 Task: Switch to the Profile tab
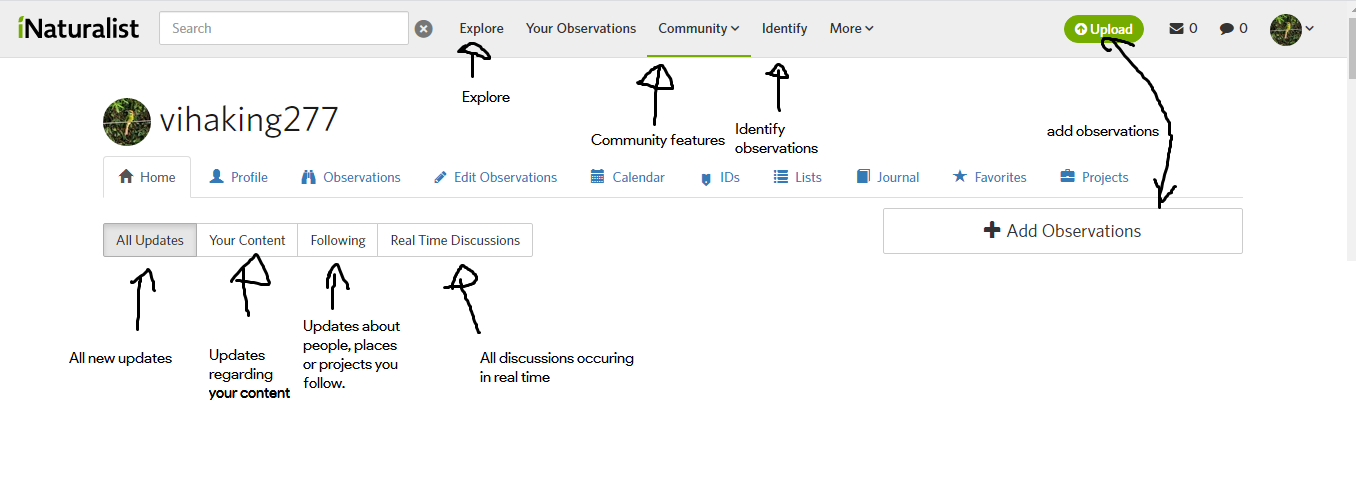coord(238,177)
